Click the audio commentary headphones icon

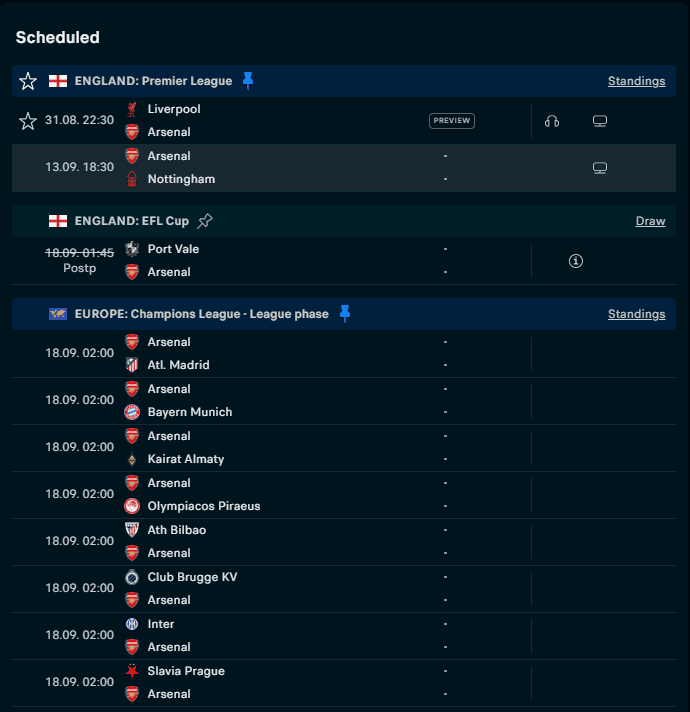(552, 121)
